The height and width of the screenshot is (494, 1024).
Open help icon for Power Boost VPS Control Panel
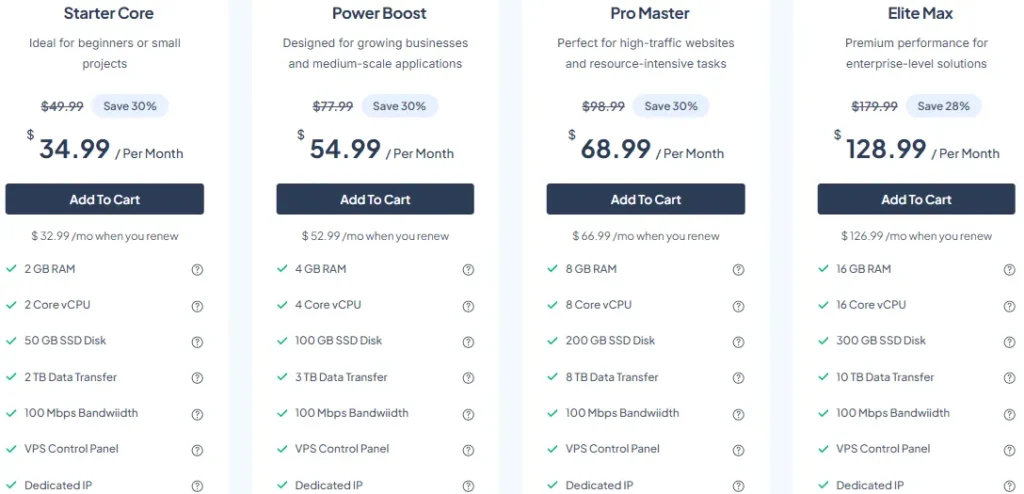coord(468,450)
